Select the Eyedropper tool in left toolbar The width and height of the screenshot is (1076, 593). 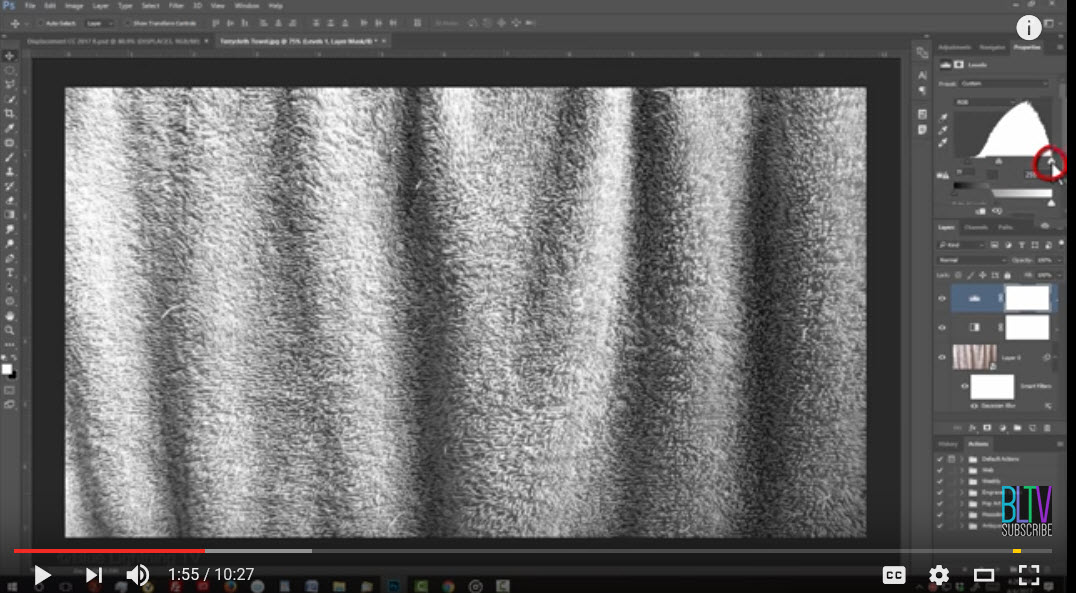(x=10, y=128)
